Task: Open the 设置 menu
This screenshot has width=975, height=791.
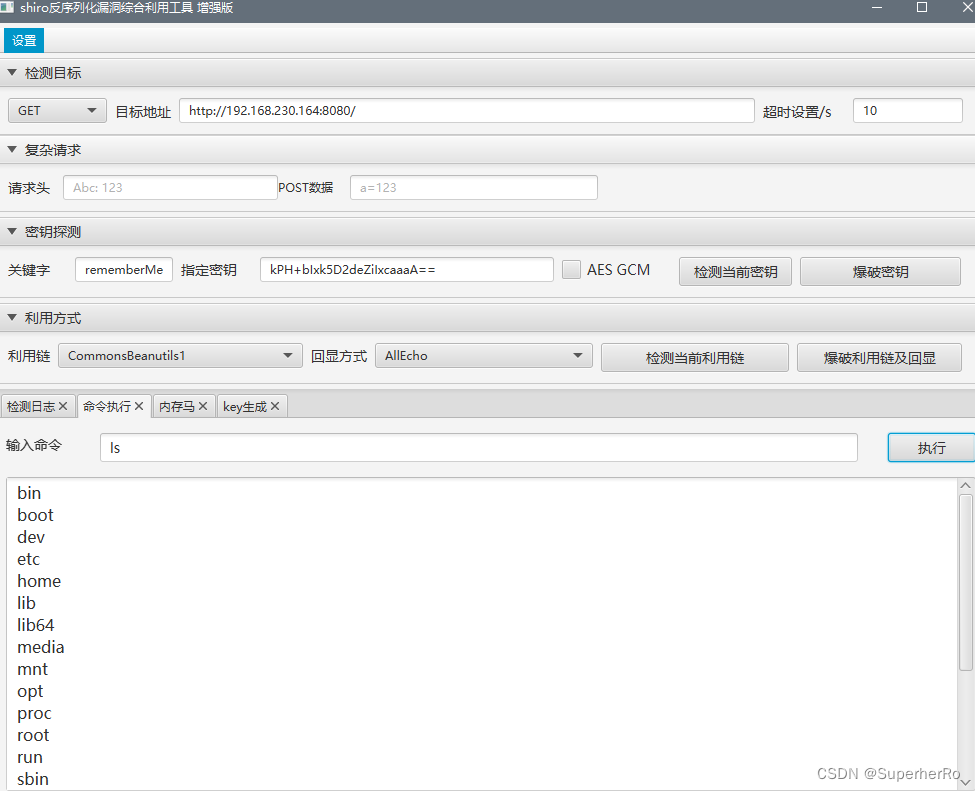Action: coord(23,40)
